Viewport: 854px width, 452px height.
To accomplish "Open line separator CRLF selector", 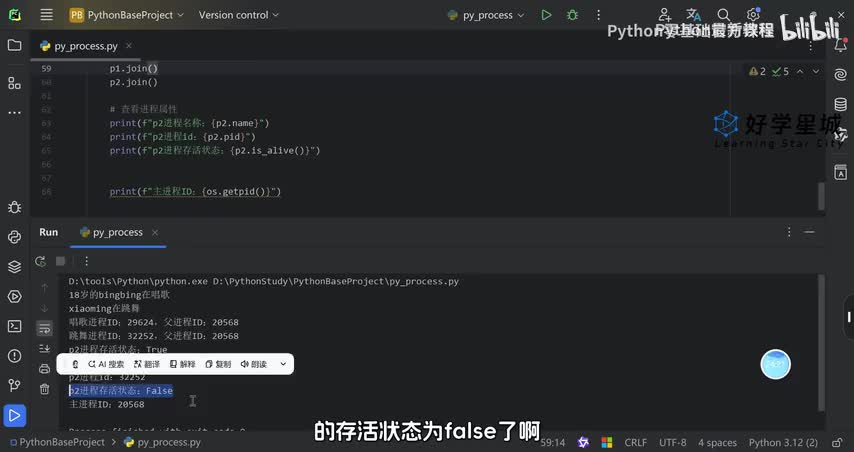I will [636, 442].
